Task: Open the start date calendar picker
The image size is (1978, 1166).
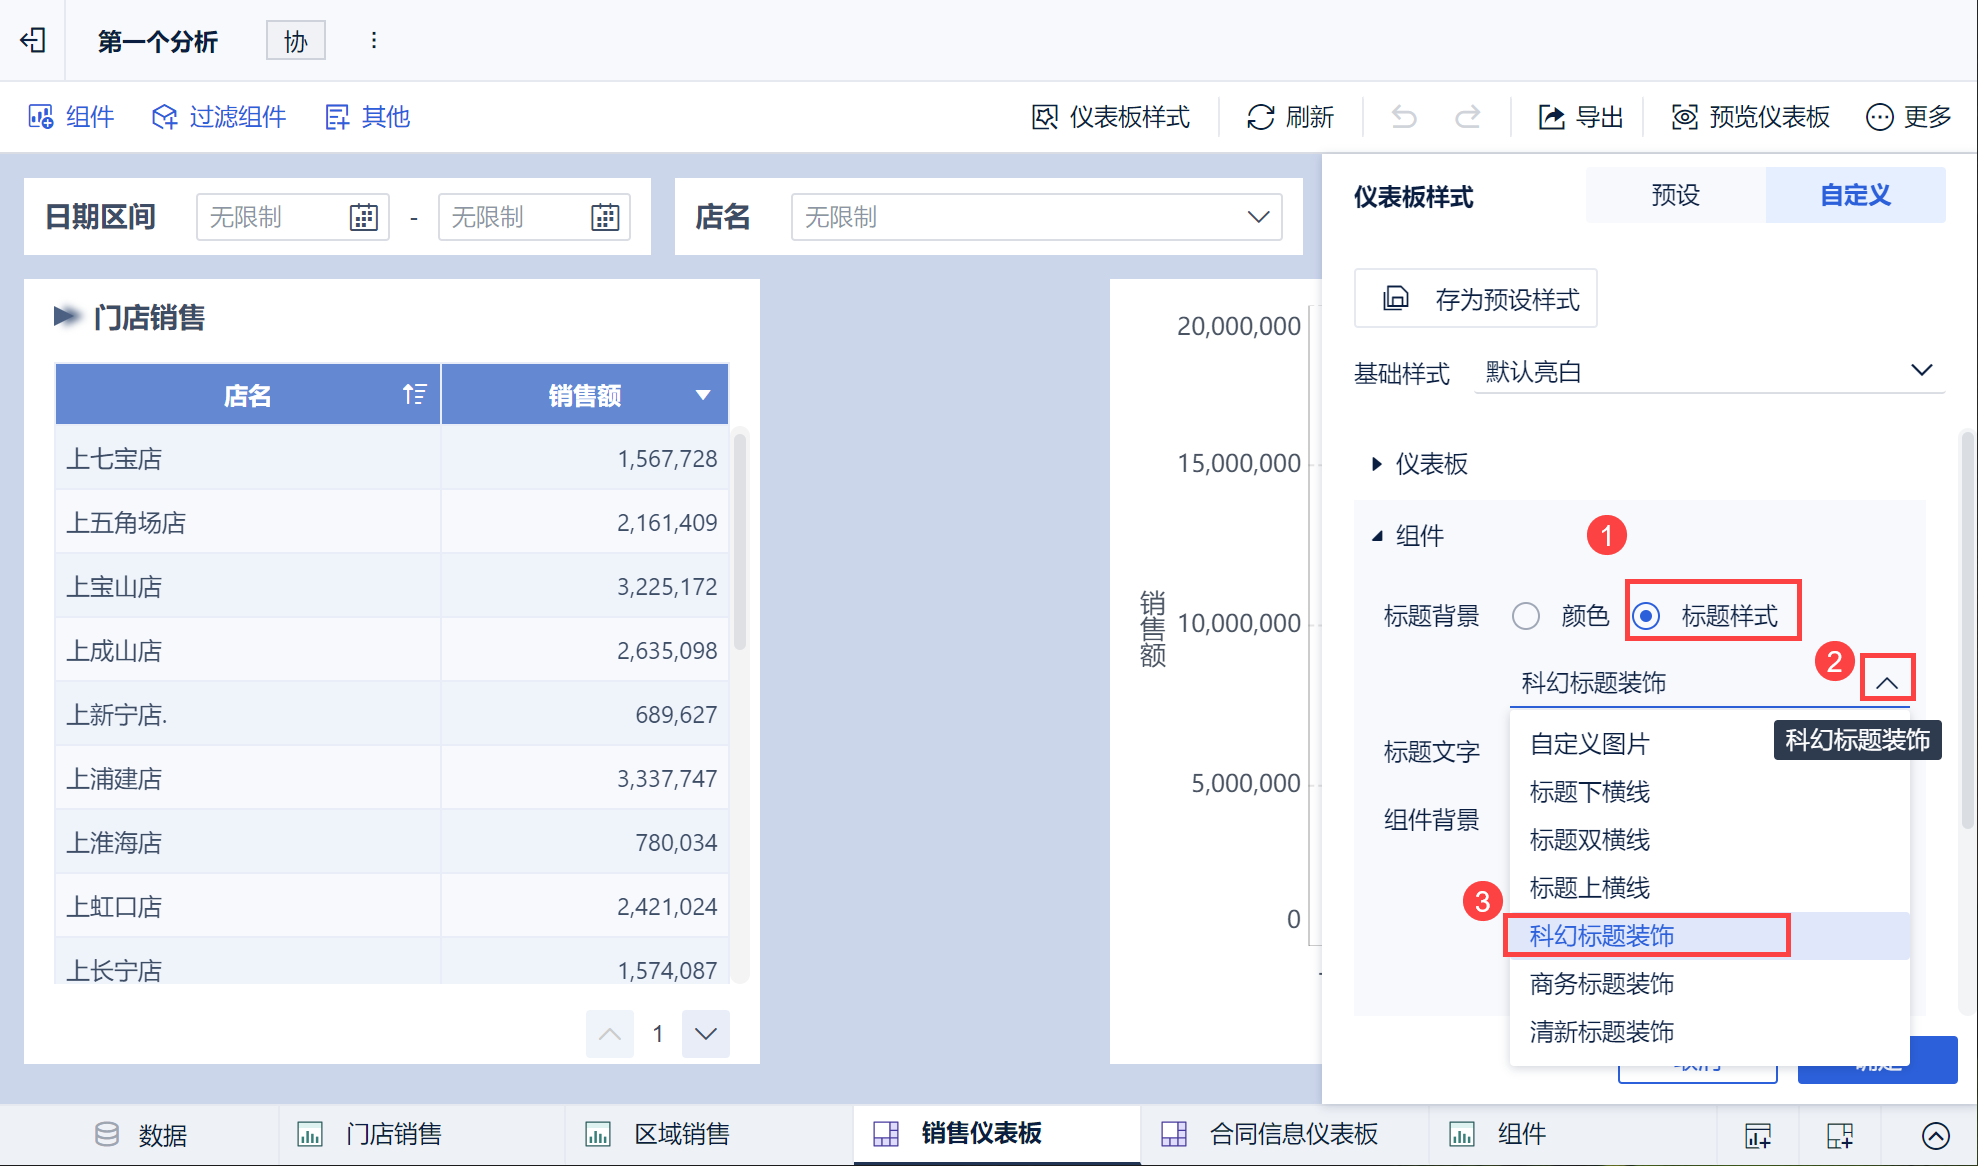Action: pyautogui.click(x=363, y=217)
